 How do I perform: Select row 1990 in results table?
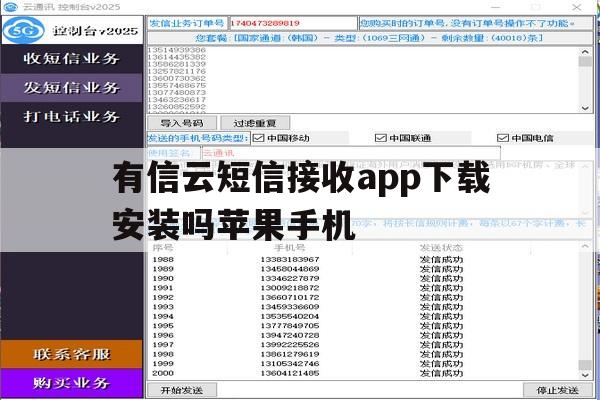click(x=363, y=278)
